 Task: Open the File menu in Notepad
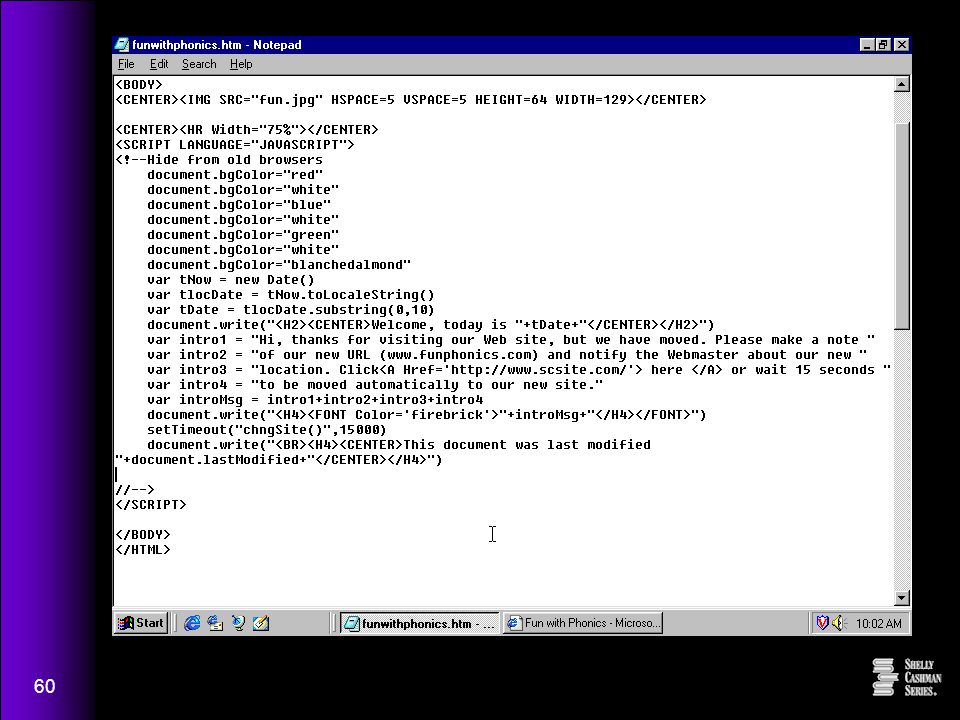pos(126,64)
